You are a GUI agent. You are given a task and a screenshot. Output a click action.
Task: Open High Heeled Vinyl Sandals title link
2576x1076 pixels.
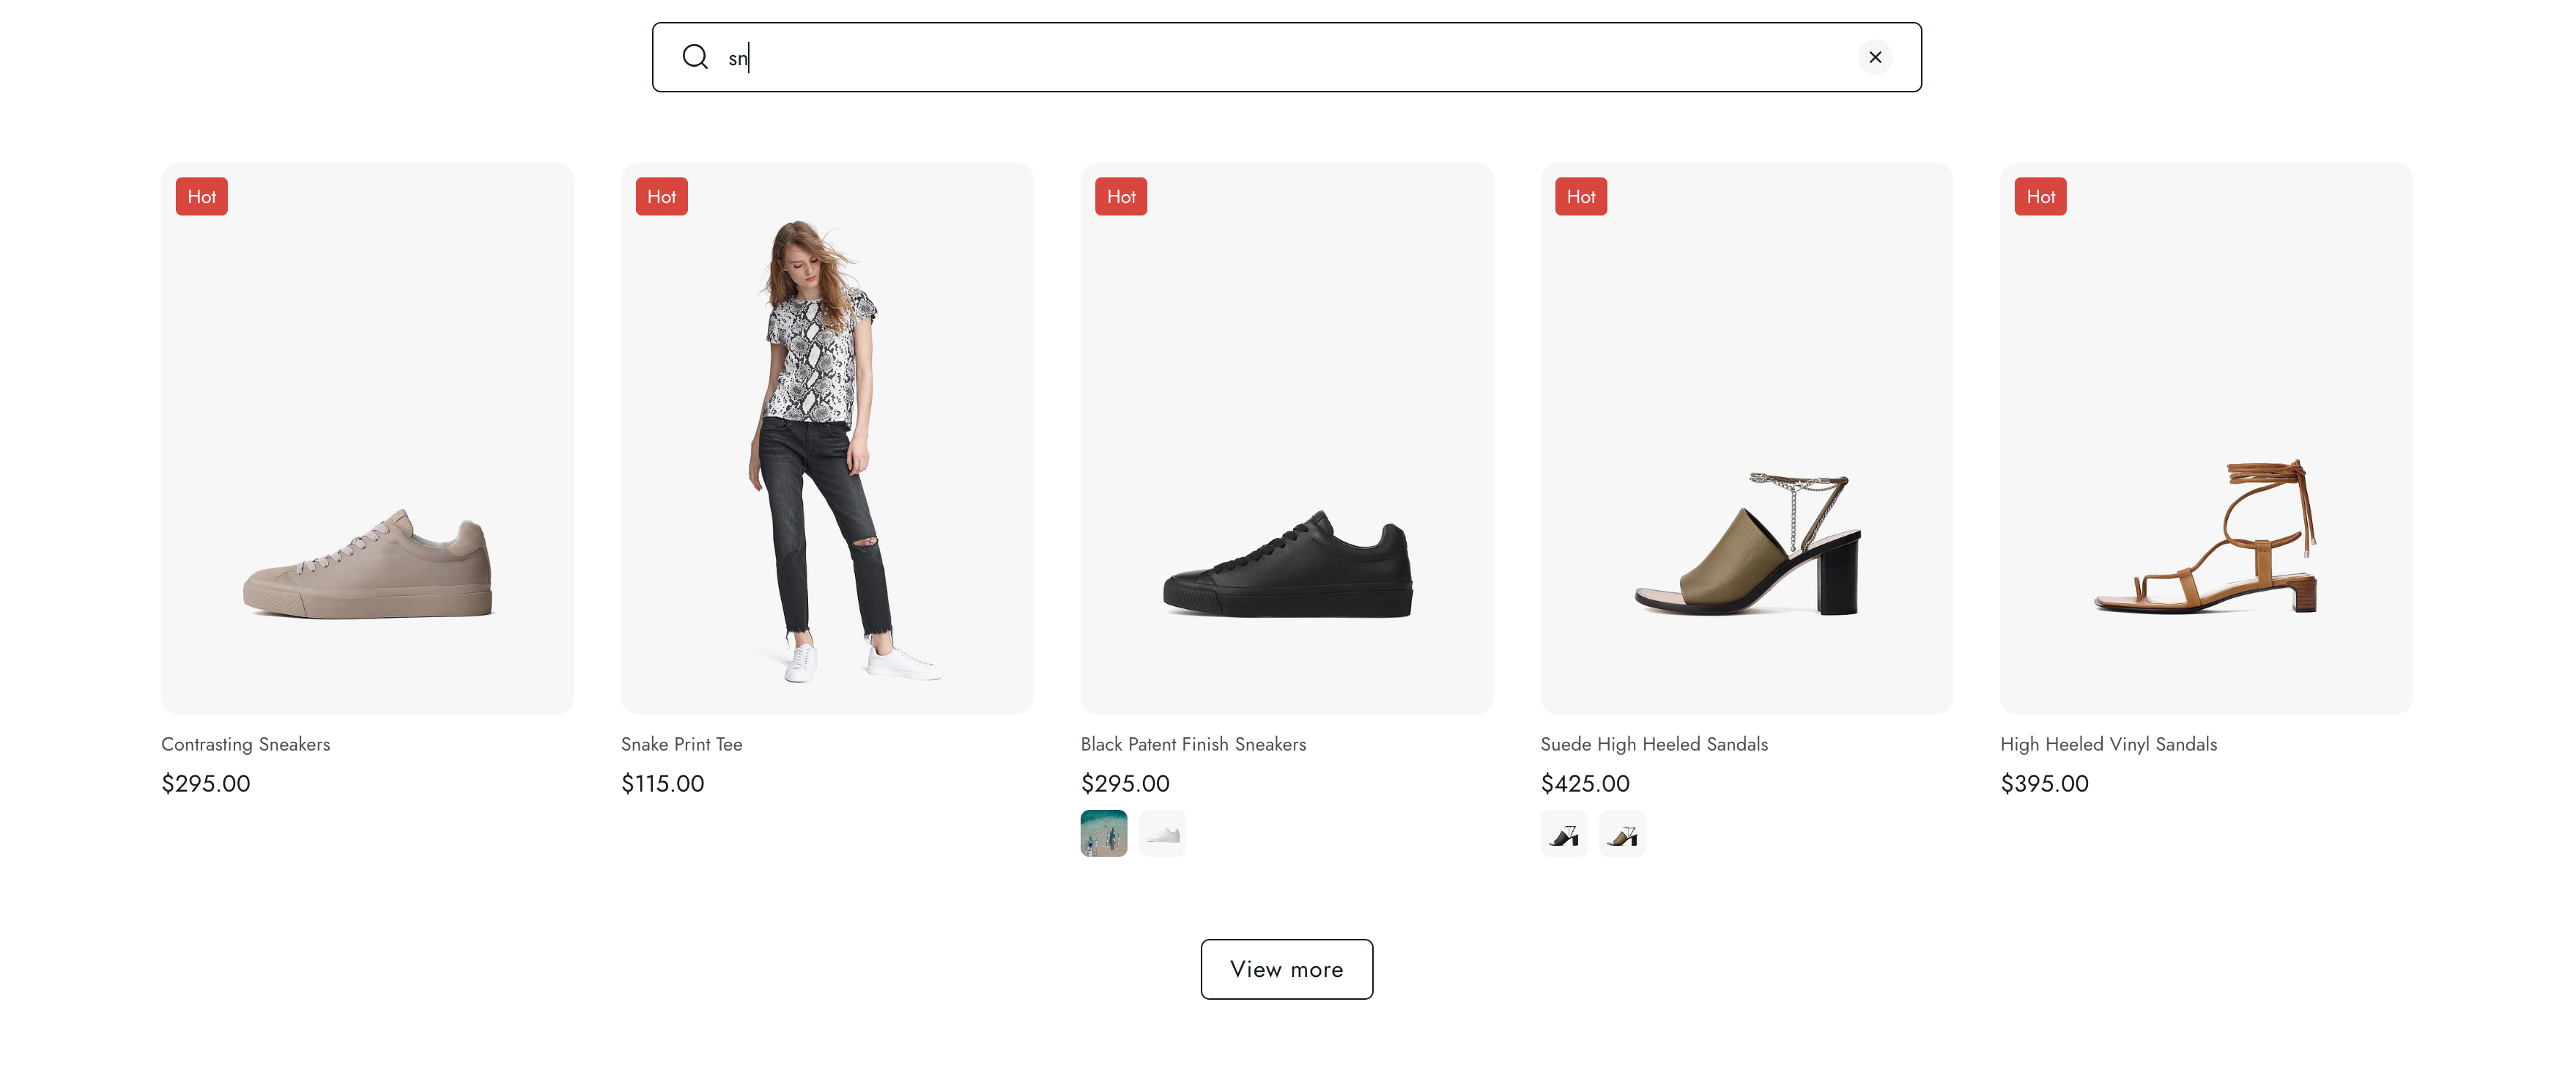pyautogui.click(x=2108, y=744)
